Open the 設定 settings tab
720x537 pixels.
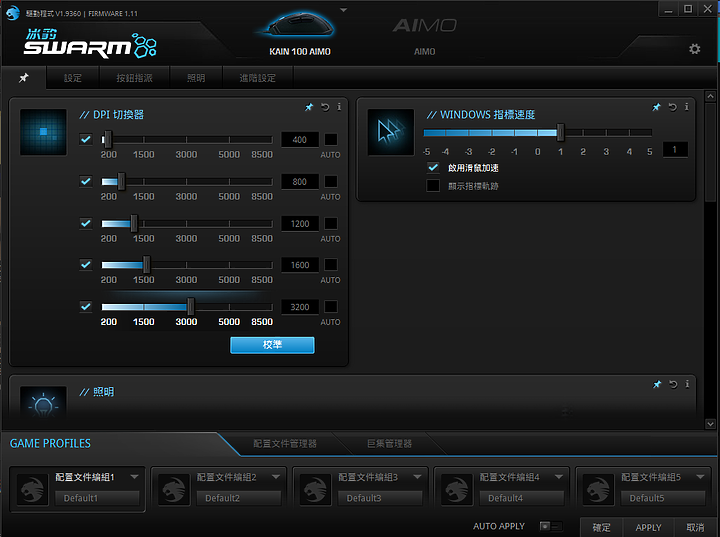coord(73,78)
